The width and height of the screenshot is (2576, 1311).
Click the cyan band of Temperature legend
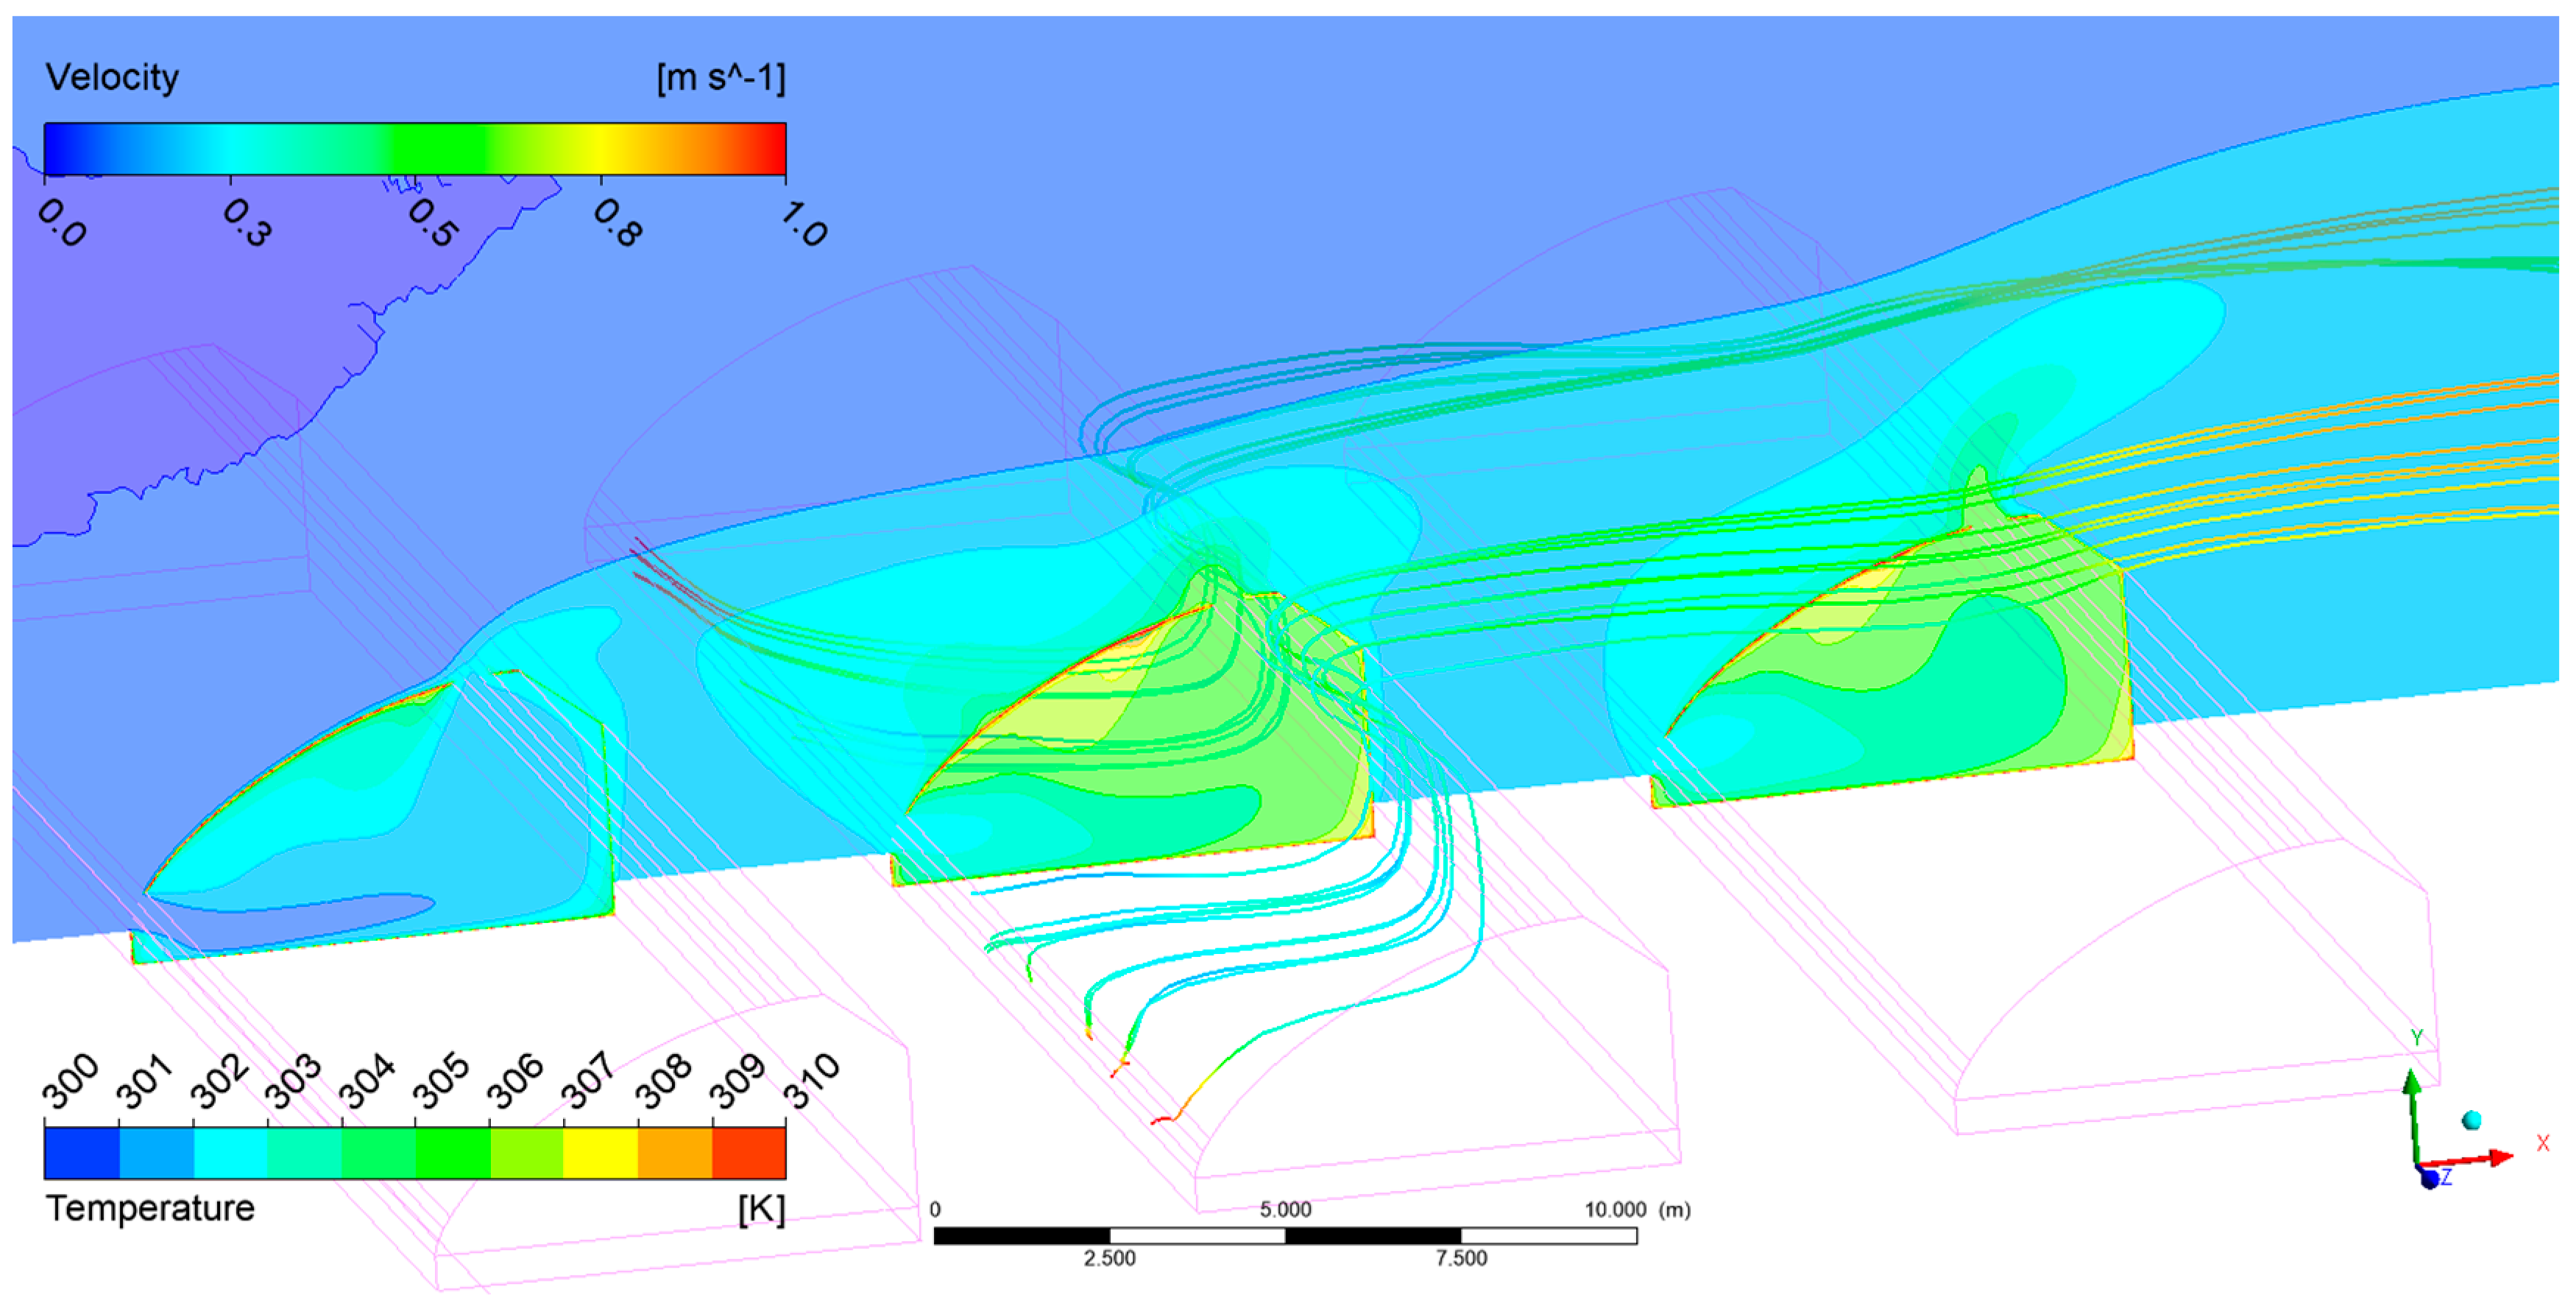tap(230, 1153)
